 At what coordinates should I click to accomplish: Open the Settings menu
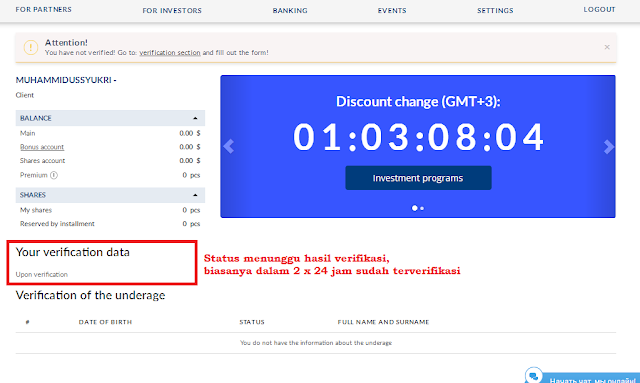[x=495, y=11]
